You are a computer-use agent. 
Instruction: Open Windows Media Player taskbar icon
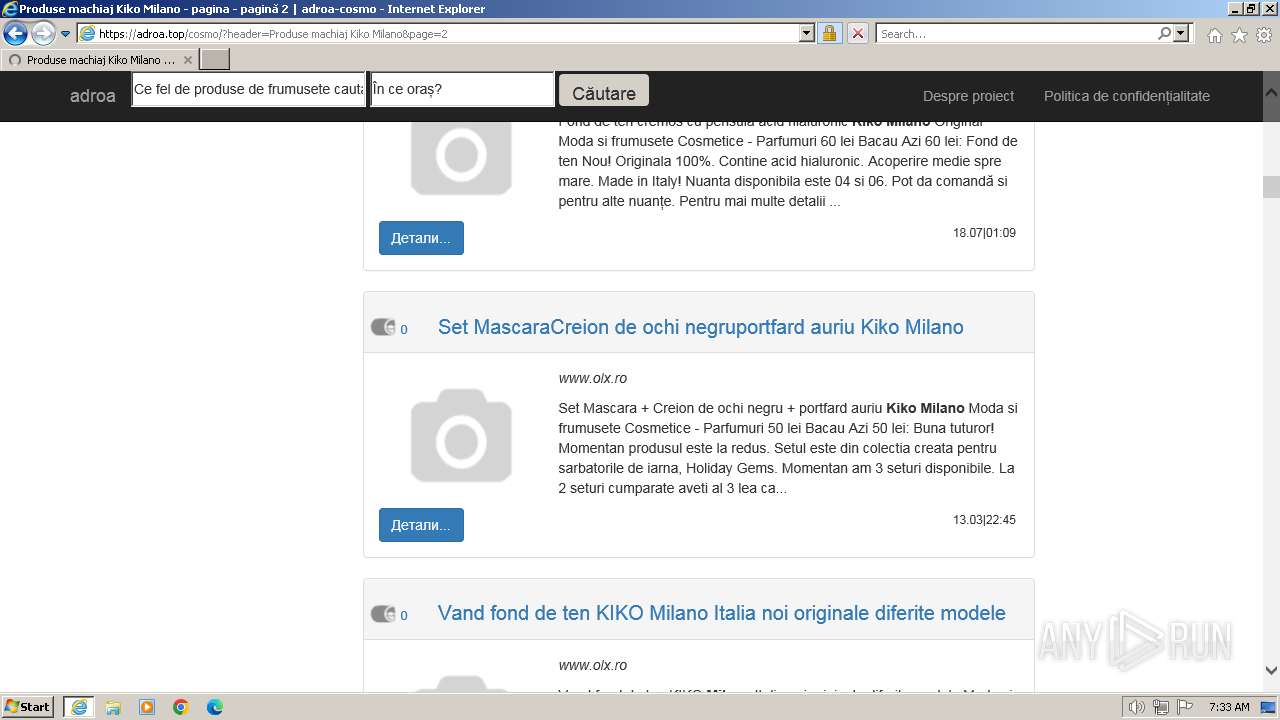(x=147, y=707)
